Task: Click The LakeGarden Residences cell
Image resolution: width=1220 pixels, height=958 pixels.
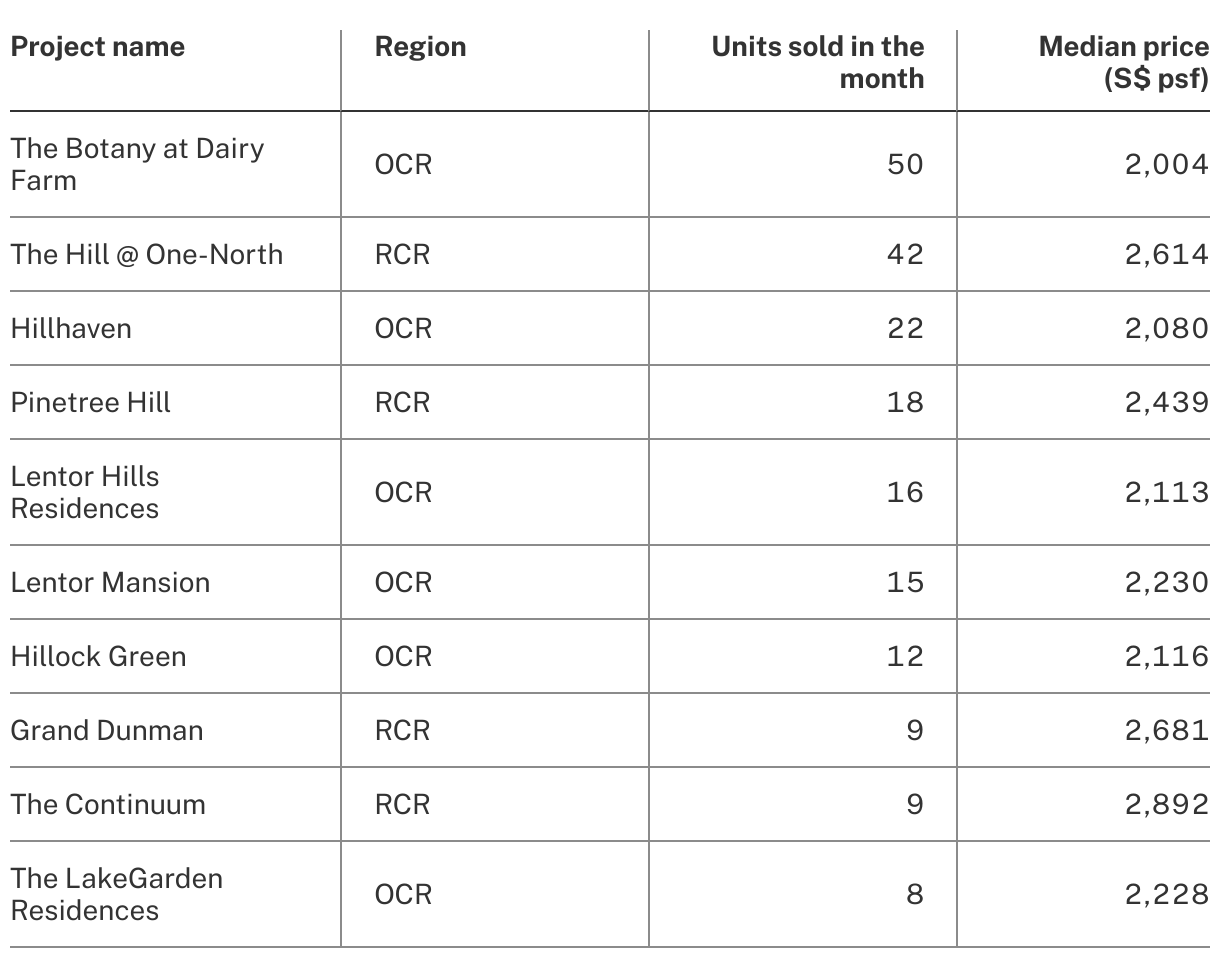Action: [116, 894]
